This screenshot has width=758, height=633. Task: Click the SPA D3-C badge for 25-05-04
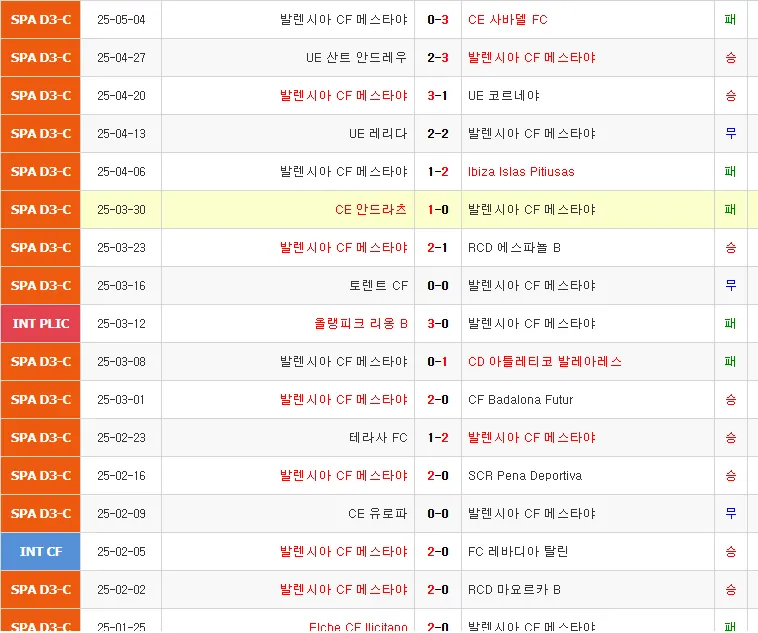pyautogui.click(x=41, y=19)
